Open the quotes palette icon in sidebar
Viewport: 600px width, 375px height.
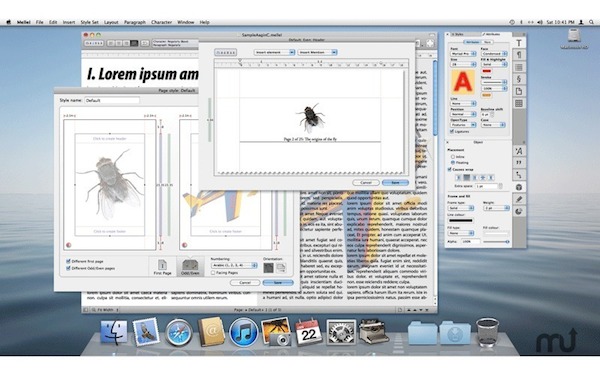pos(519,163)
